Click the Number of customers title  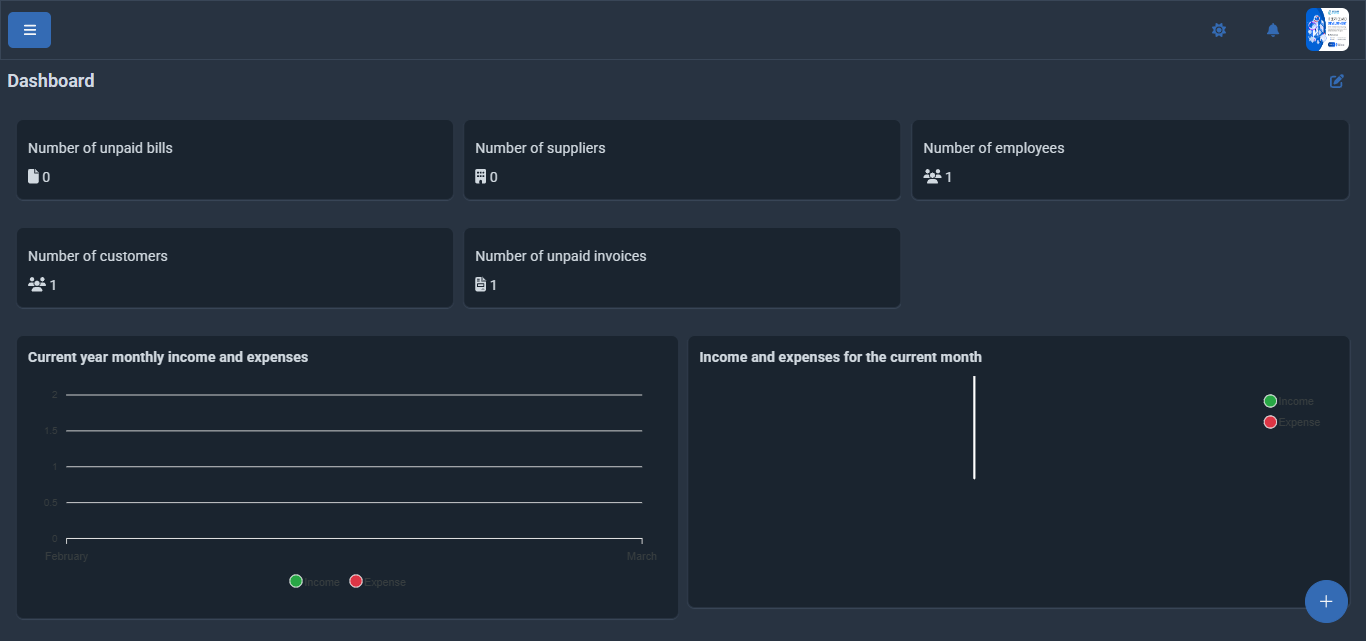[98, 256]
